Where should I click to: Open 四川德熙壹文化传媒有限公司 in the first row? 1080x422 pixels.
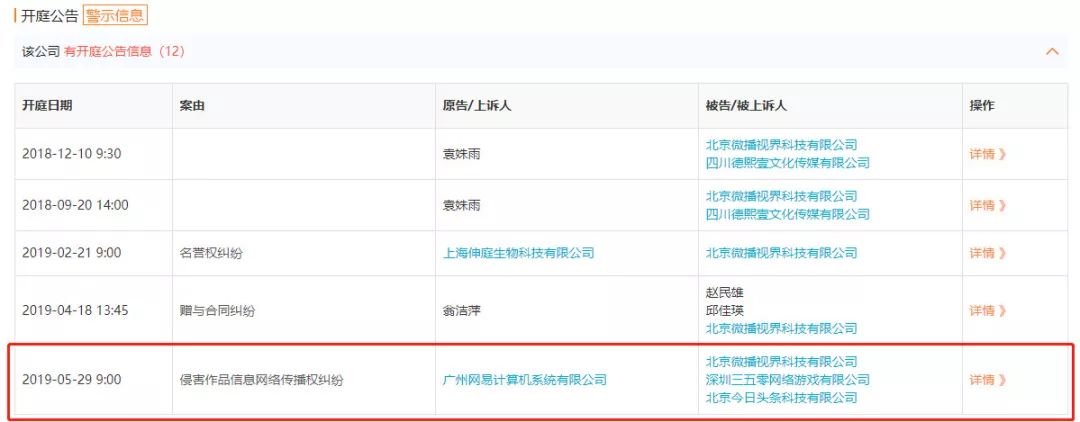click(x=787, y=163)
